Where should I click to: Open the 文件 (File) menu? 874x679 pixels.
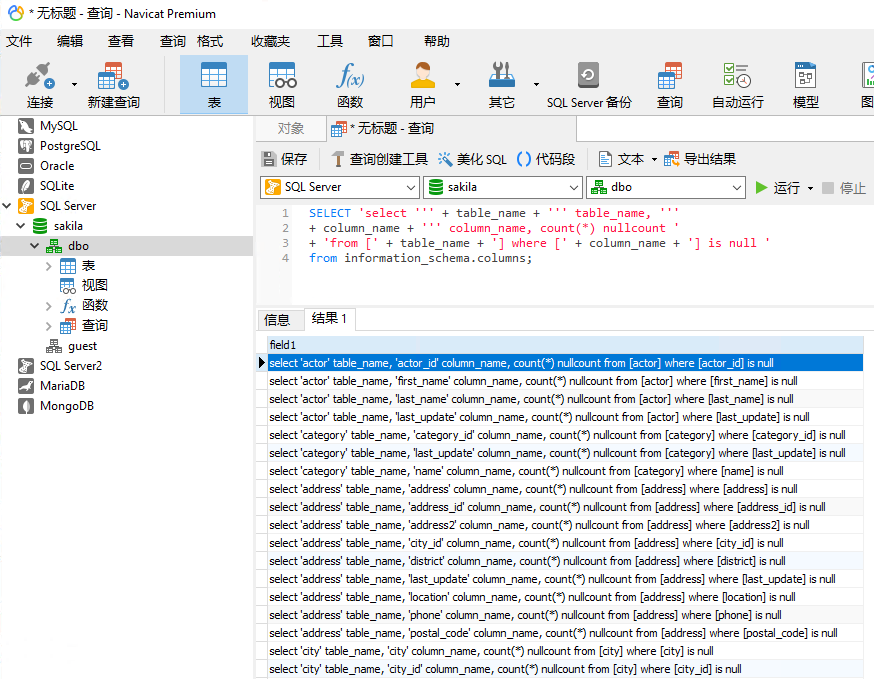point(19,41)
